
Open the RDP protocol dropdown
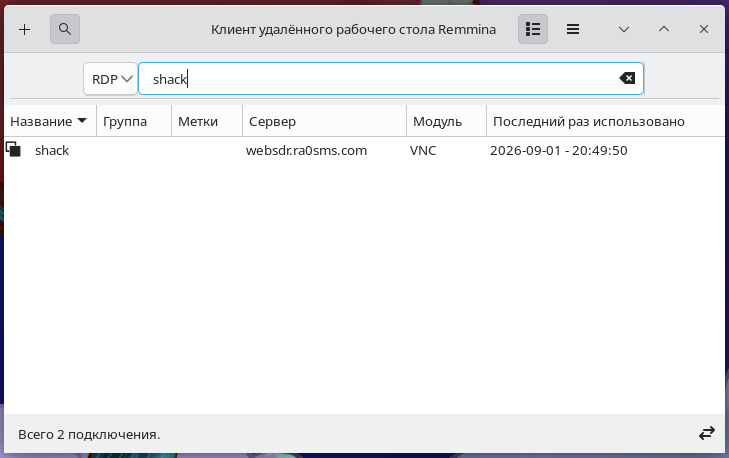(111, 79)
